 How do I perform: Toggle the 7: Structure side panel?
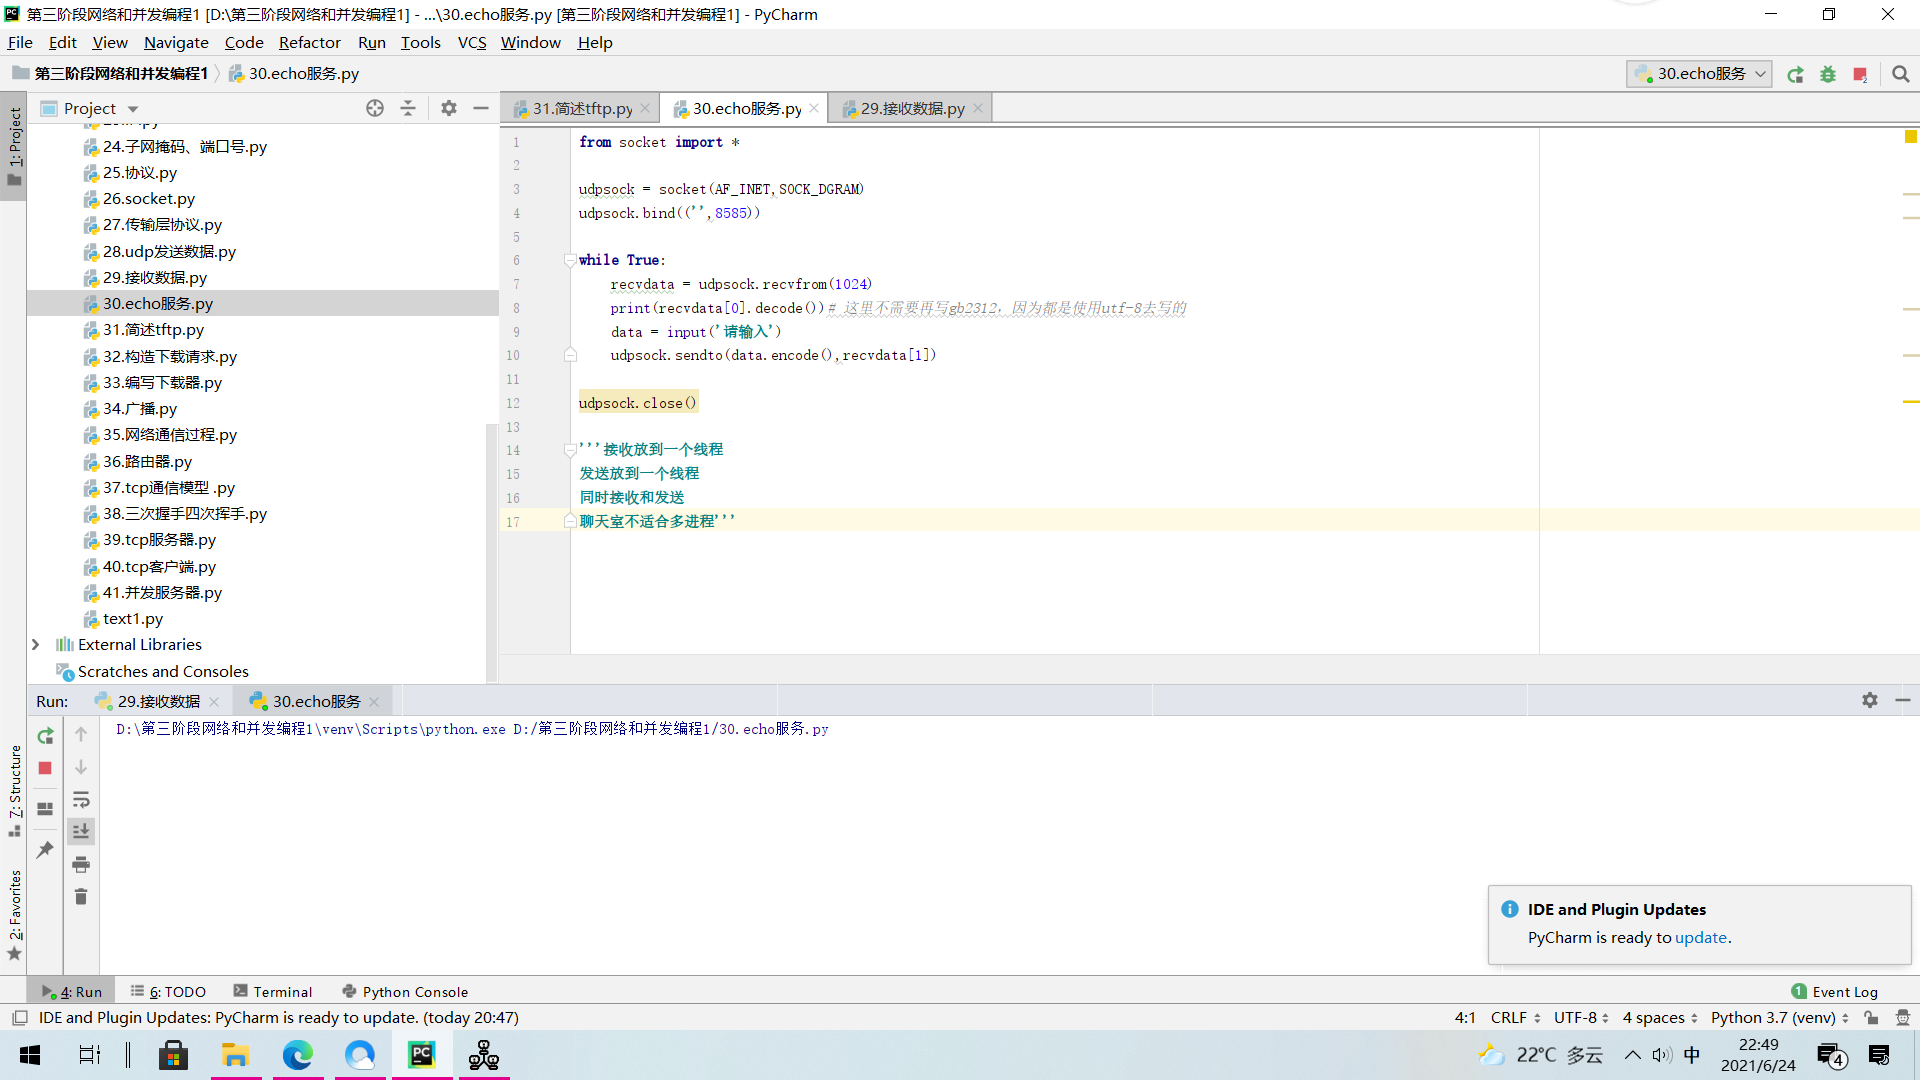click(14, 790)
